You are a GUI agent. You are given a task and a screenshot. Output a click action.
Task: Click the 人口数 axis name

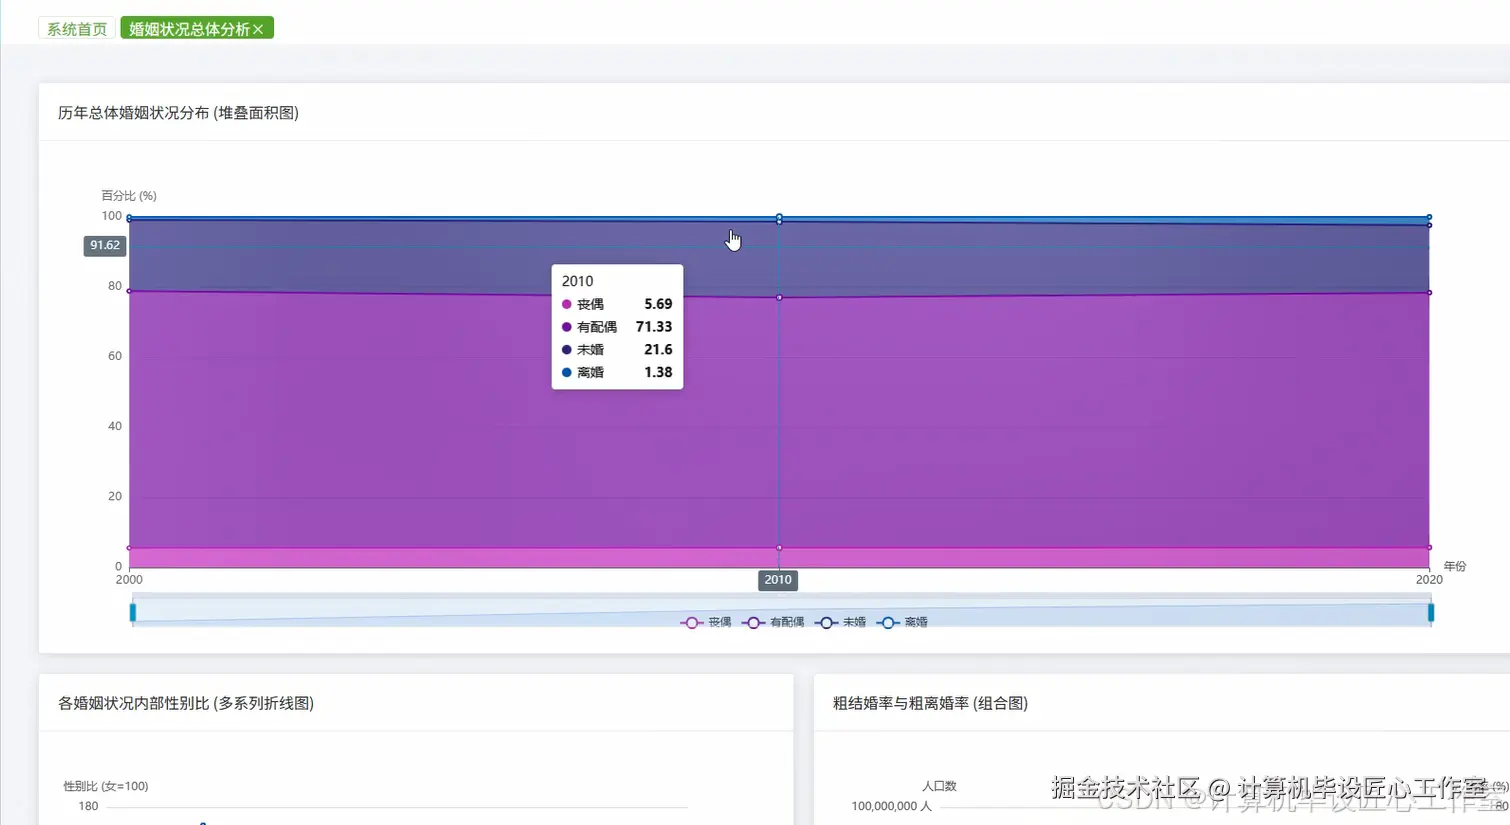point(939,786)
